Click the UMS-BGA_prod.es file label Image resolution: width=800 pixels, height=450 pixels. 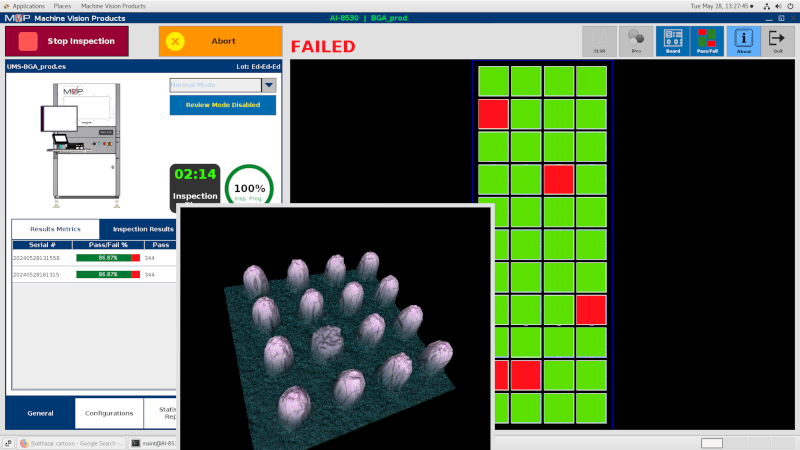tap(36, 66)
